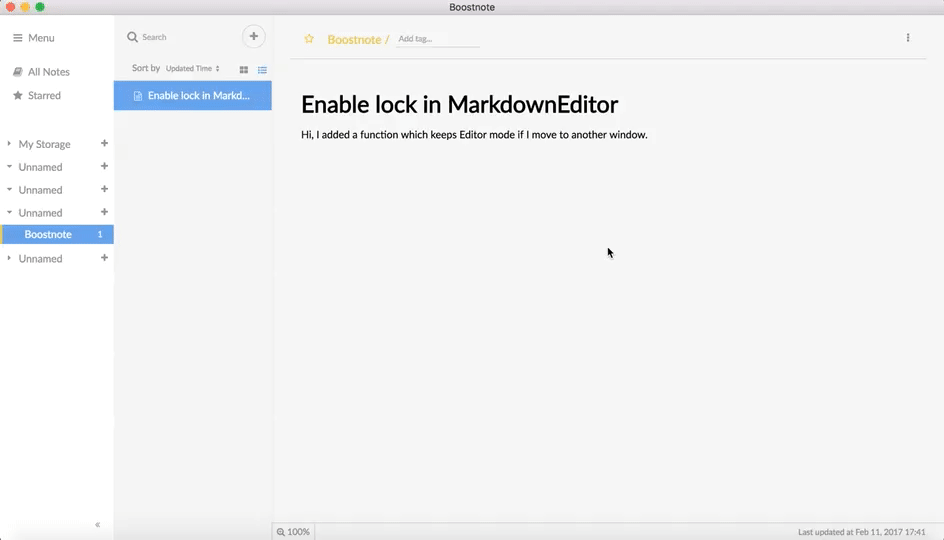Expand the My Storage arrow
The width and height of the screenshot is (944, 540).
point(9,143)
